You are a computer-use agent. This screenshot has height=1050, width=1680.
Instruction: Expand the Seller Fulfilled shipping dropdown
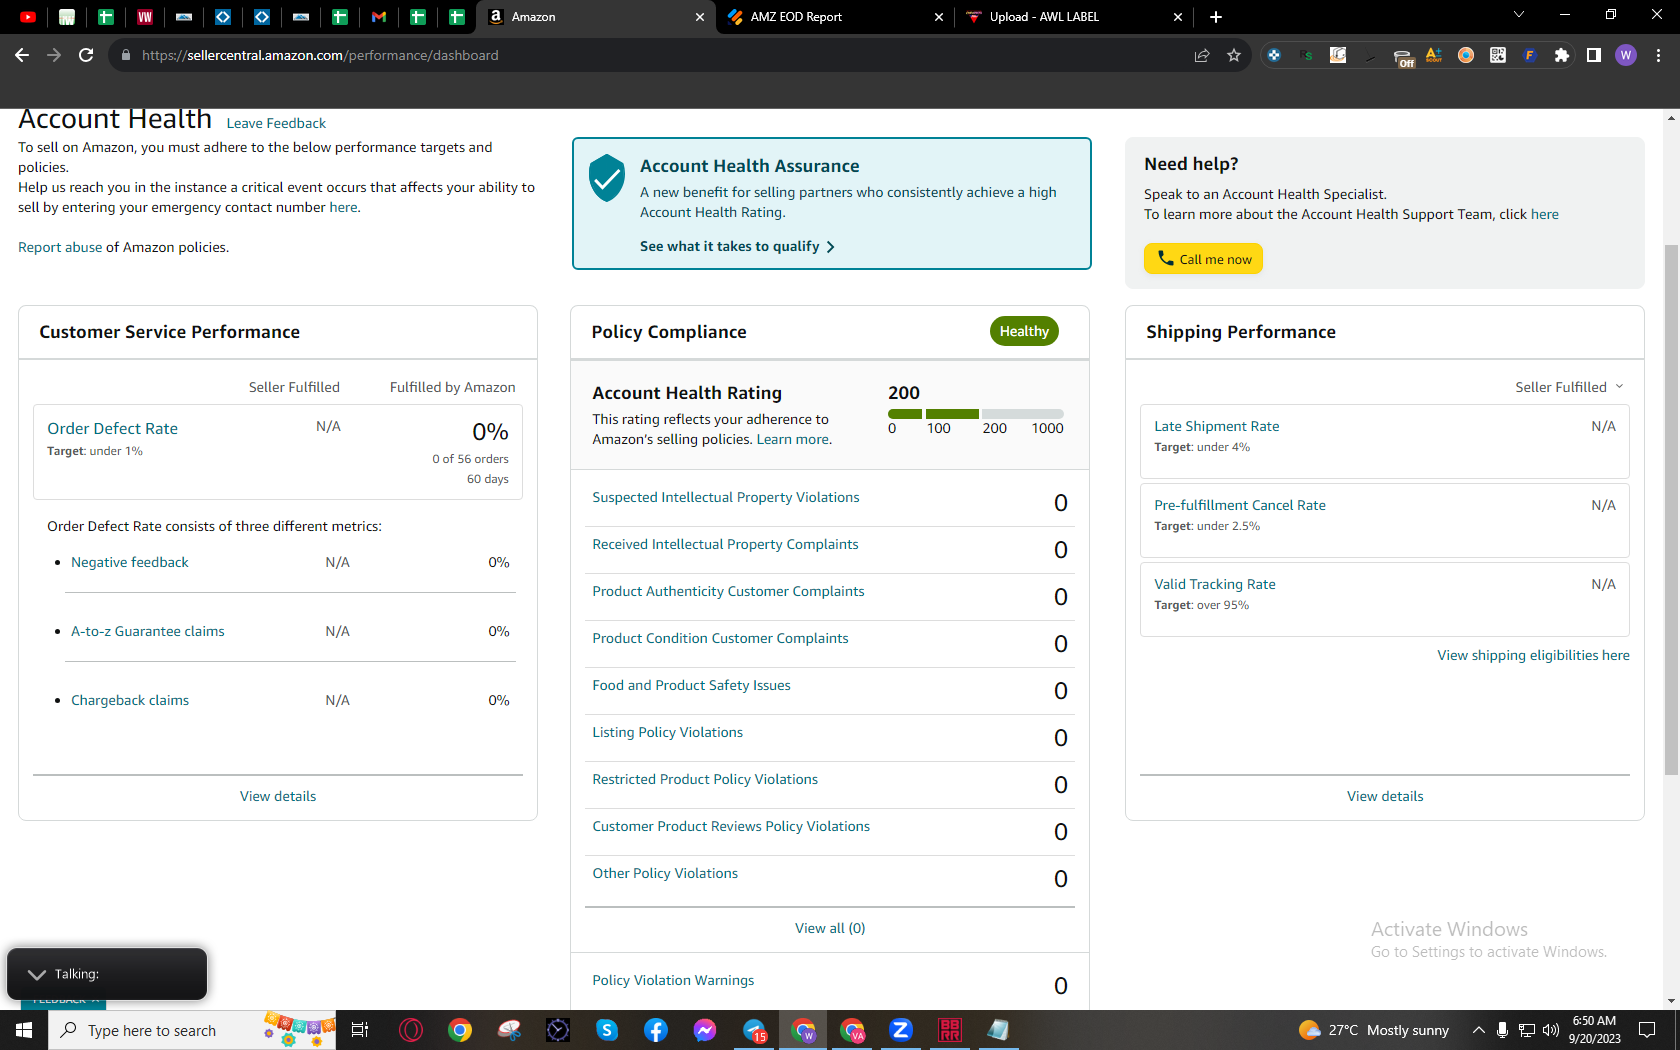tap(1569, 387)
